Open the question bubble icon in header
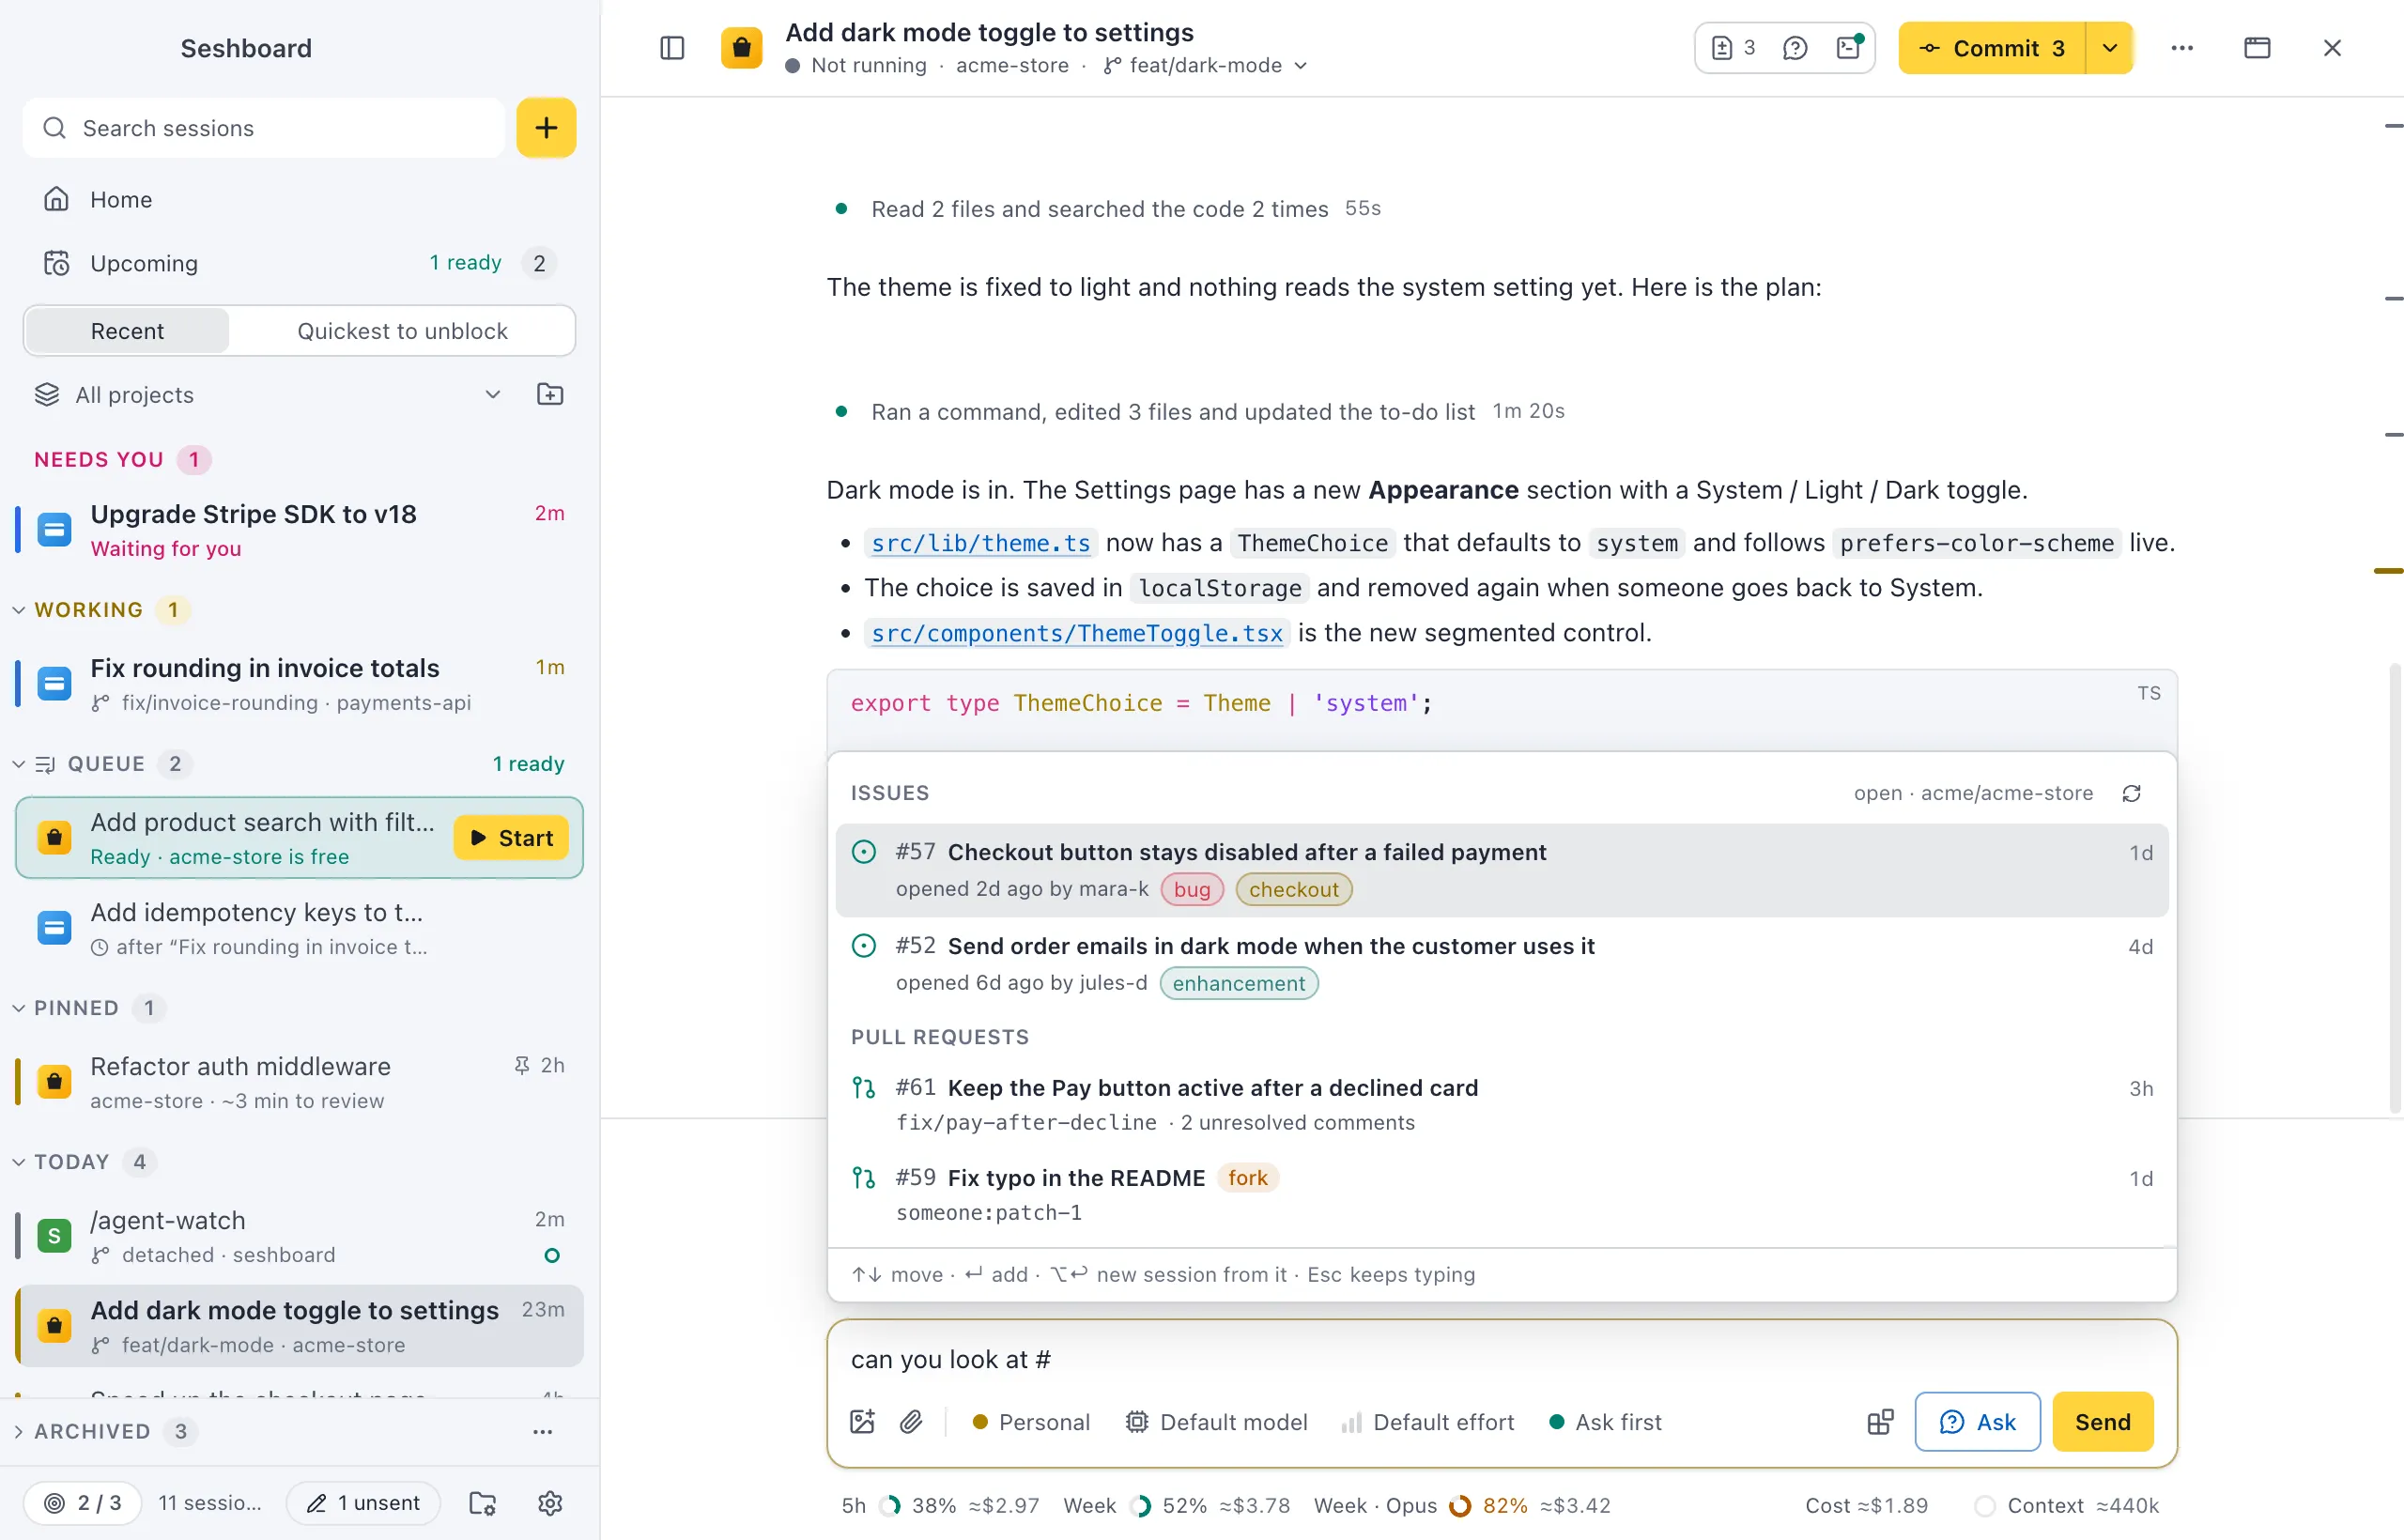 (x=1795, y=48)
